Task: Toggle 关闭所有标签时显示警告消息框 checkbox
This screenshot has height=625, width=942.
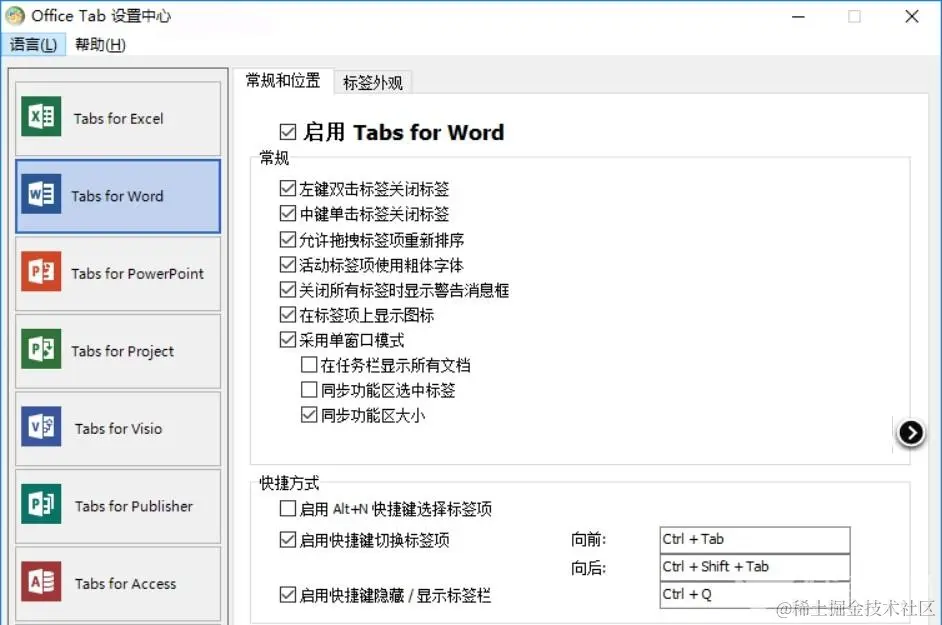Action: 288,290
